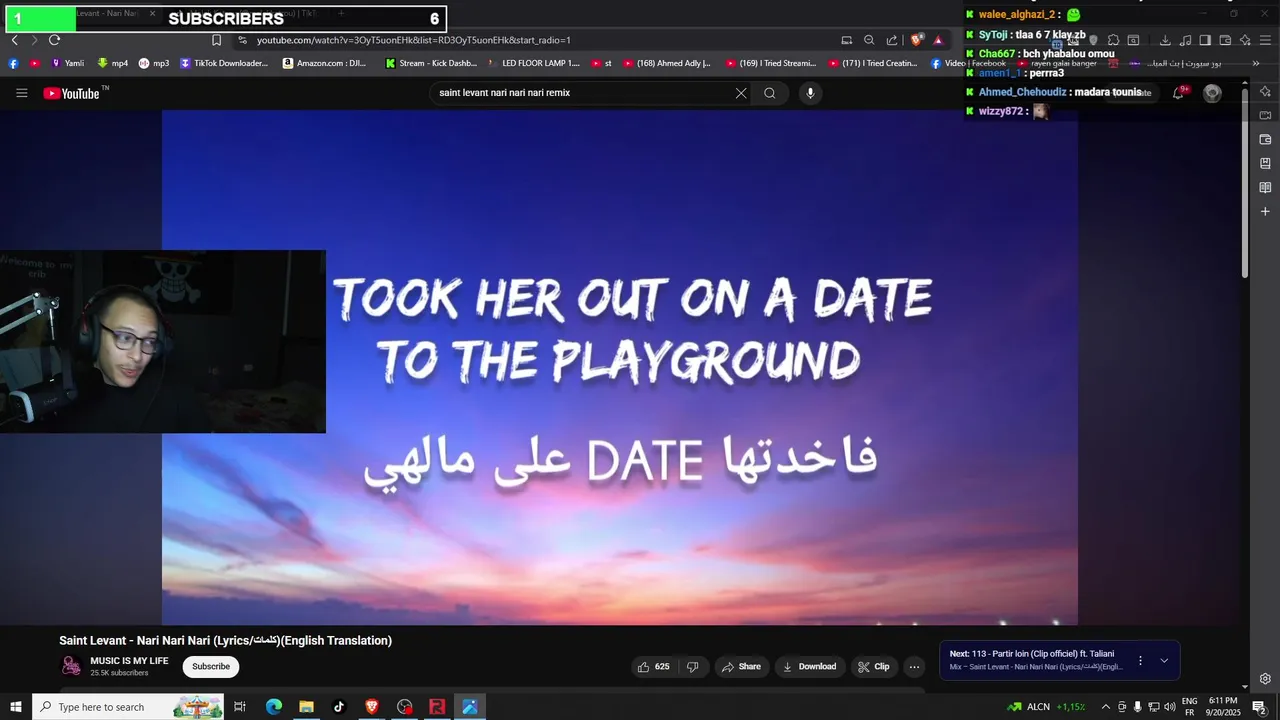Click the page vertical scrollbar
The height and width of the screenshot is (720, 1280).
(1245, 185)
